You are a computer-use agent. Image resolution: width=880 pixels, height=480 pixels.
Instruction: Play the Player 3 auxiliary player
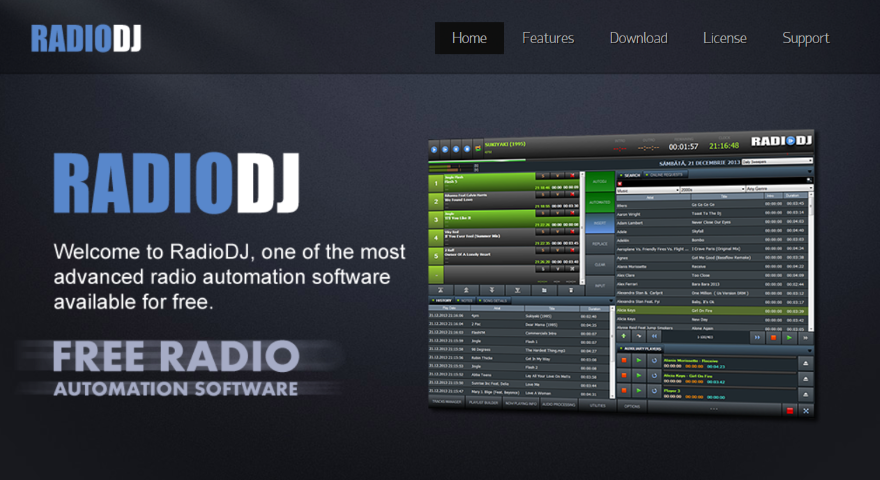click(x=639, y=390)
